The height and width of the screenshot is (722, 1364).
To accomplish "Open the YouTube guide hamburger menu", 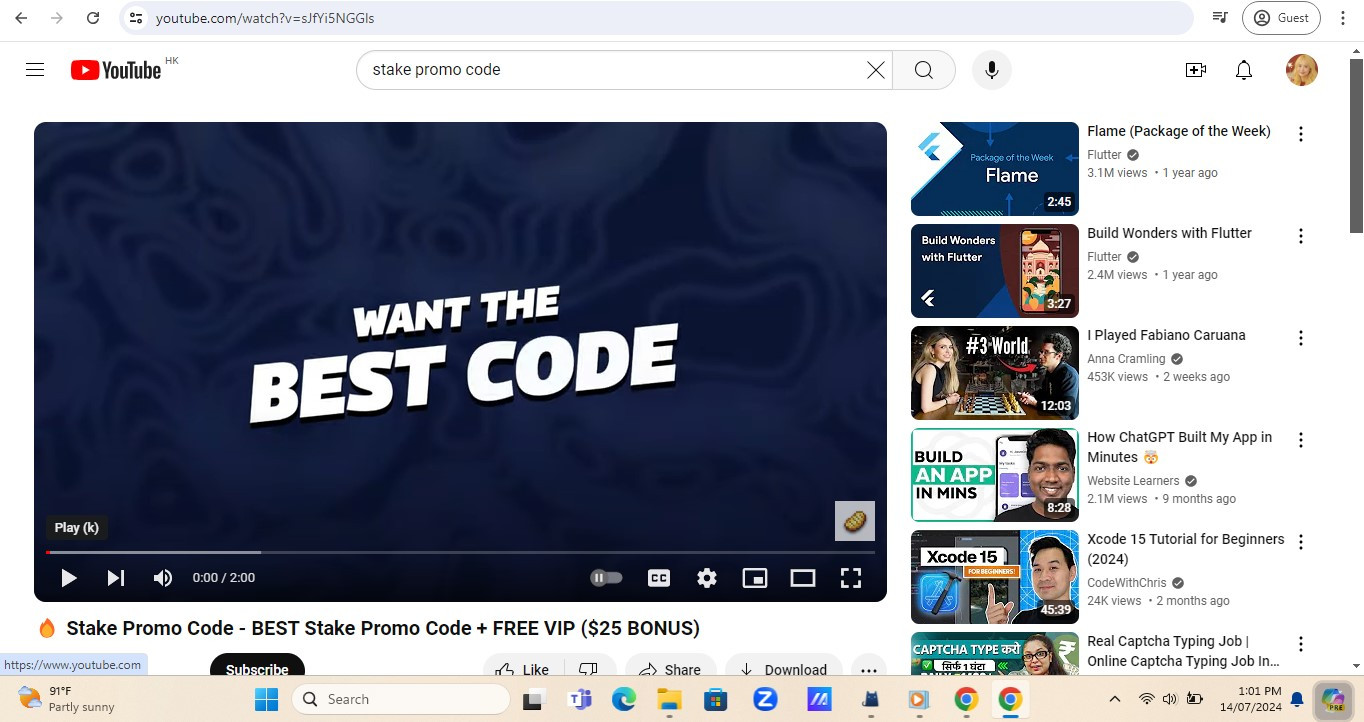I will point(35,70).
